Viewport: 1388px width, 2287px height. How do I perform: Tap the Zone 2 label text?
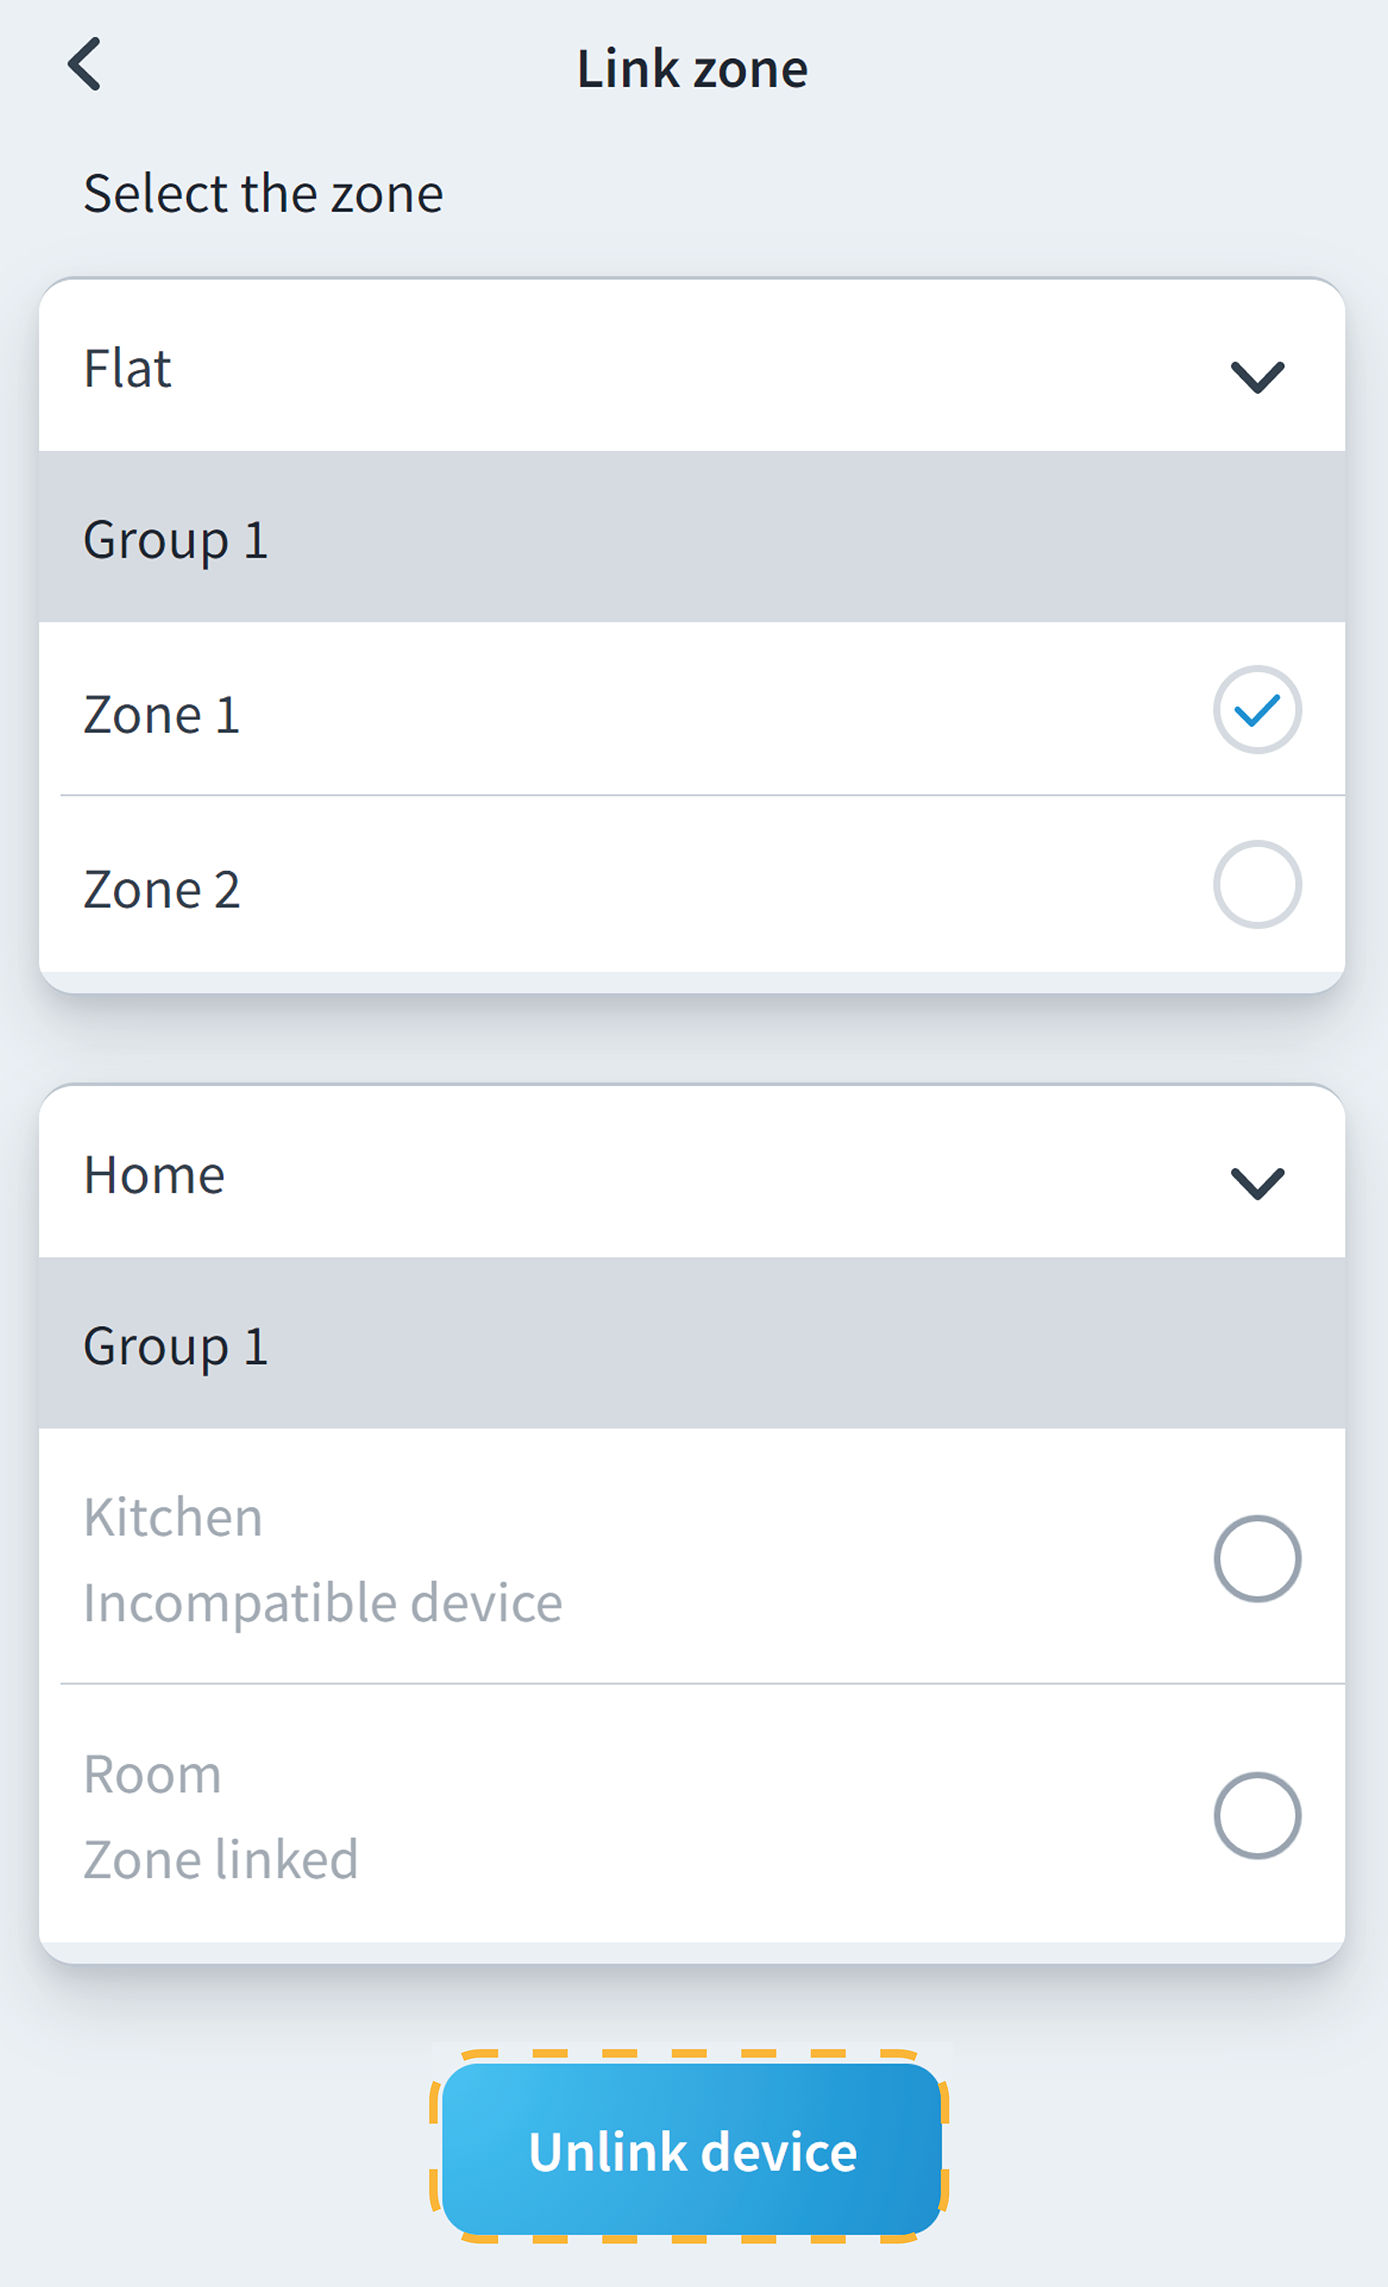pyautogui.click(x=162, y=890)
